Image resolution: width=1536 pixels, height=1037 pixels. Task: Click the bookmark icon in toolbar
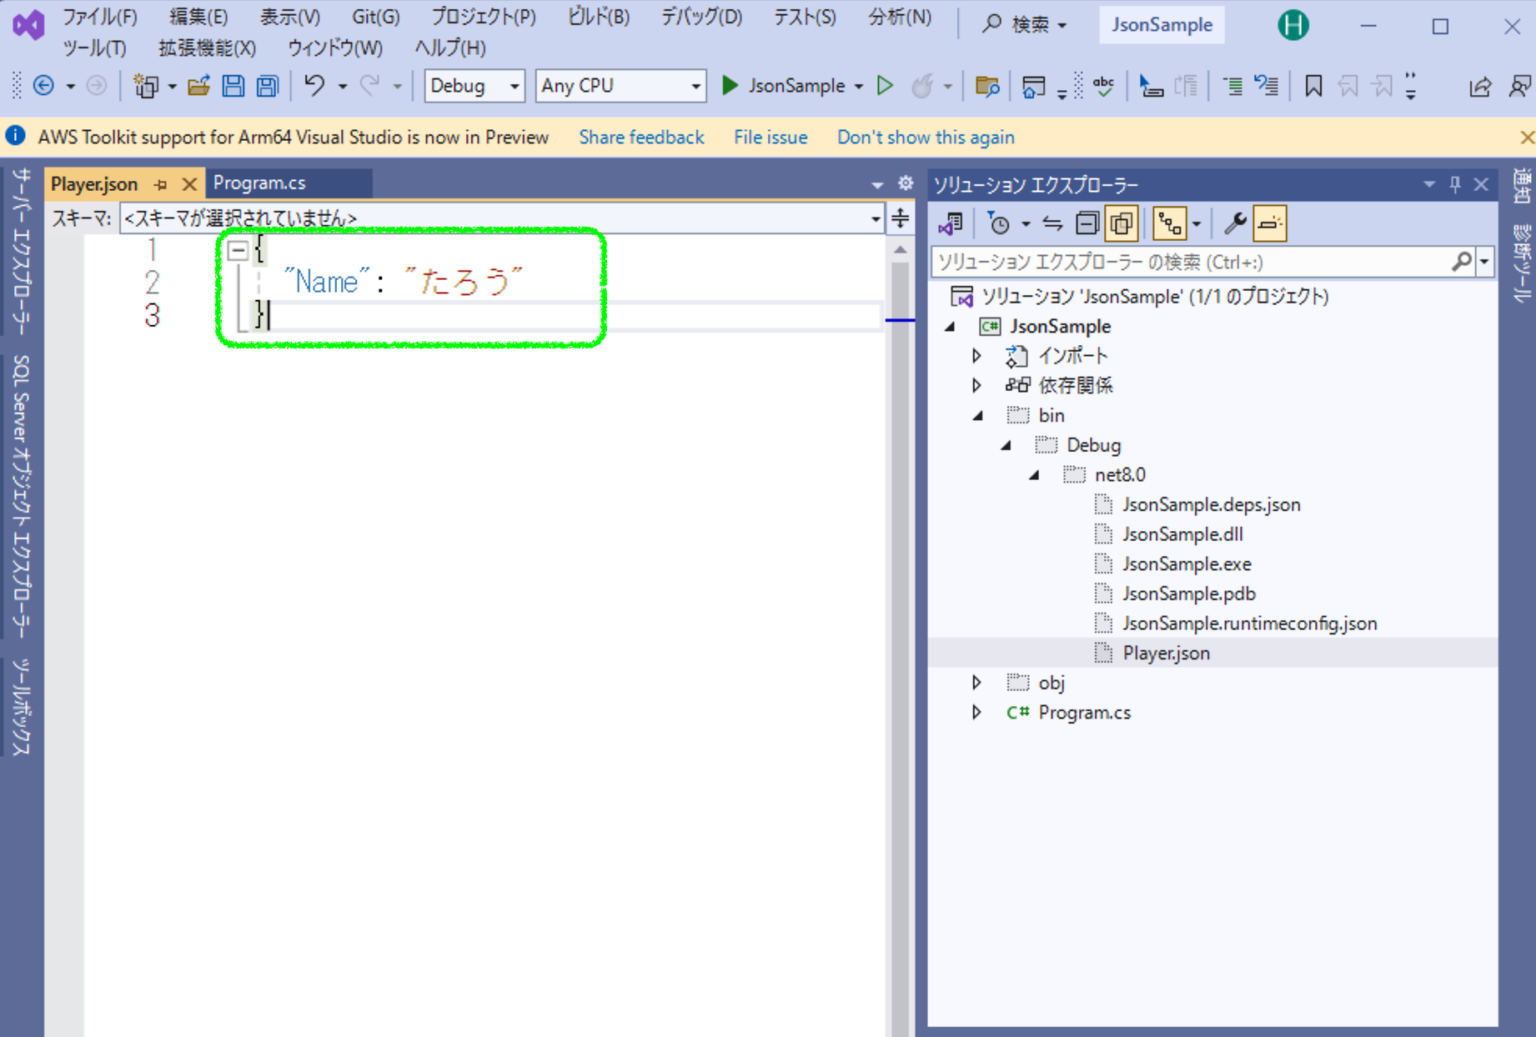(1313, 87)
